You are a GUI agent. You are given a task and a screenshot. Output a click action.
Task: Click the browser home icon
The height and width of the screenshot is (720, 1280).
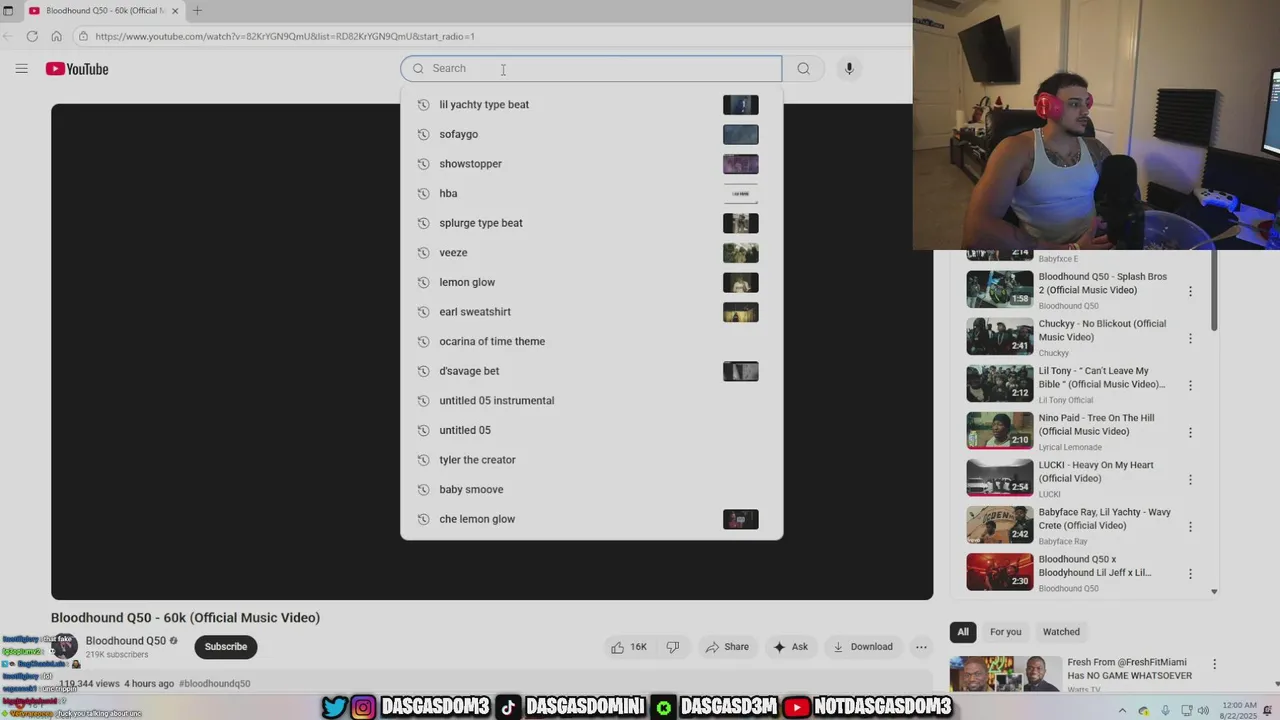coord(57,36)
